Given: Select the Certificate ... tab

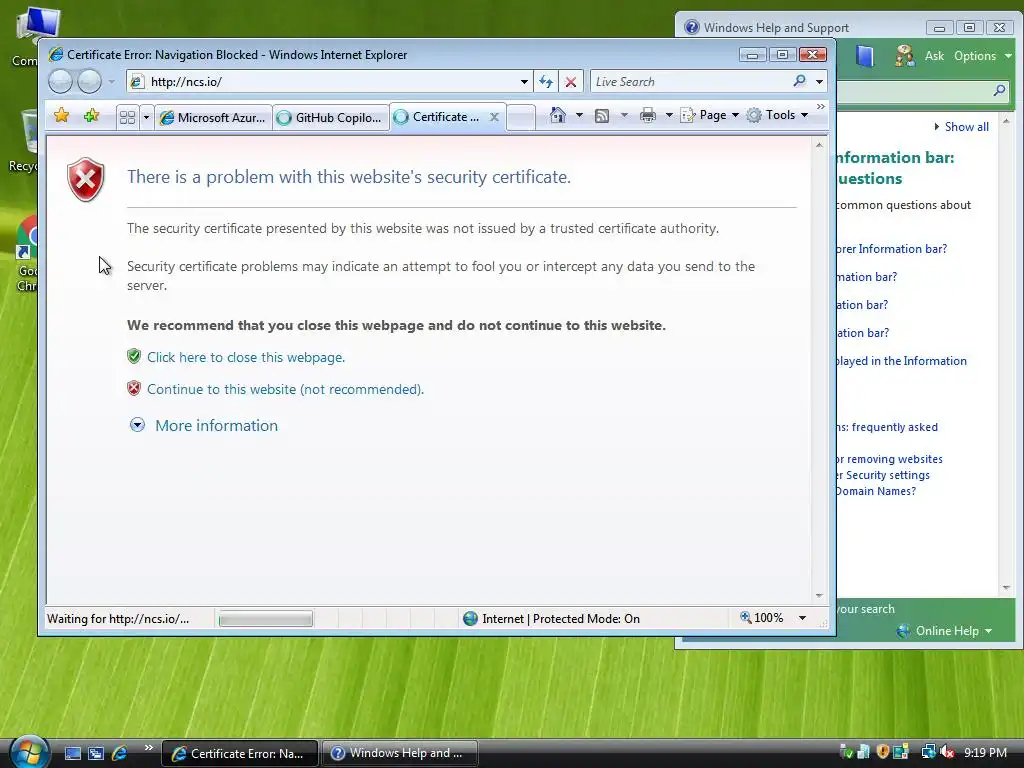Looking at the screenshot, I should (439, 117).
